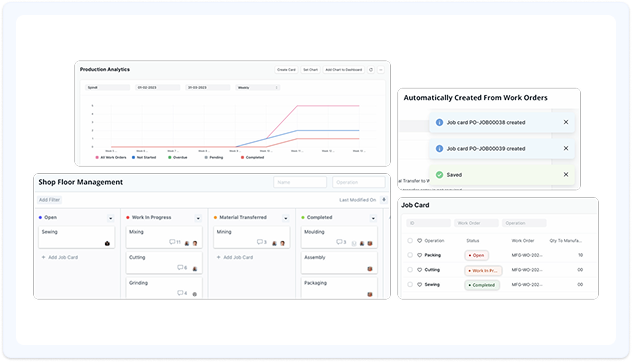This screenshot has width=632, height=362.
Task: Click the Operation filter field in Job Card
Action: pyautogui.click(x=524, y=223)
